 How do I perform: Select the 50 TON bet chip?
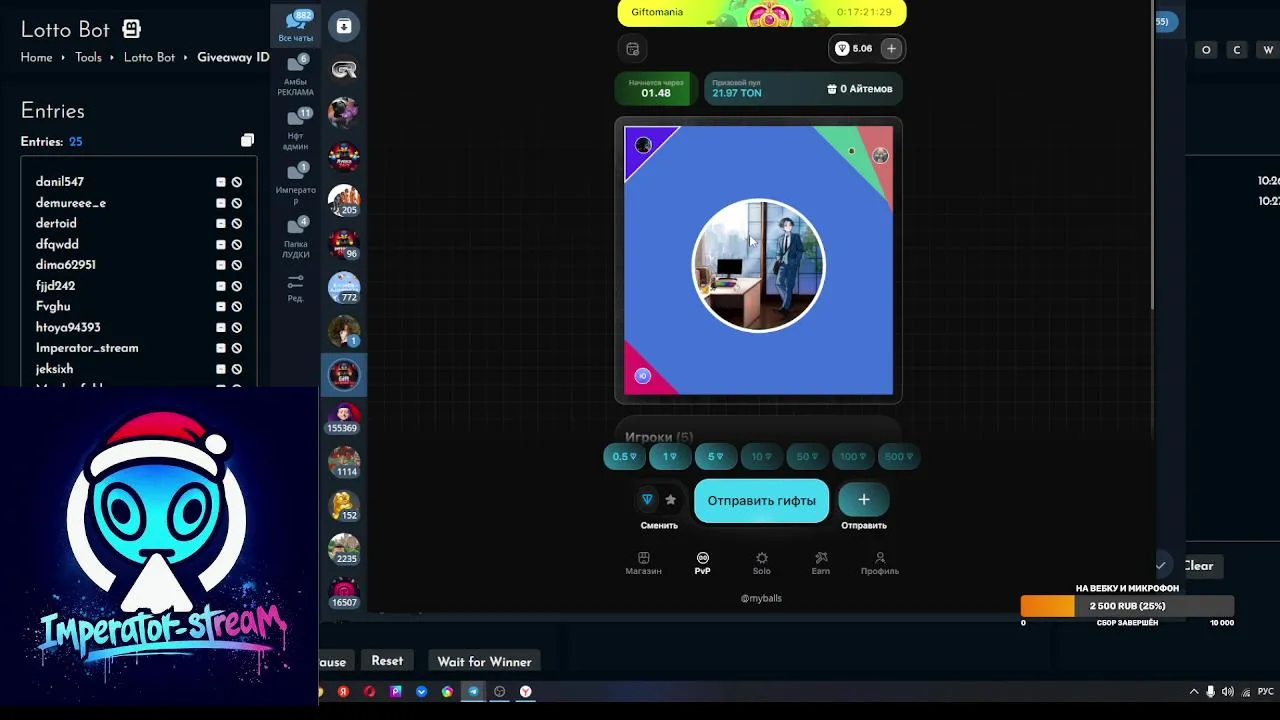tap(806, 456)
